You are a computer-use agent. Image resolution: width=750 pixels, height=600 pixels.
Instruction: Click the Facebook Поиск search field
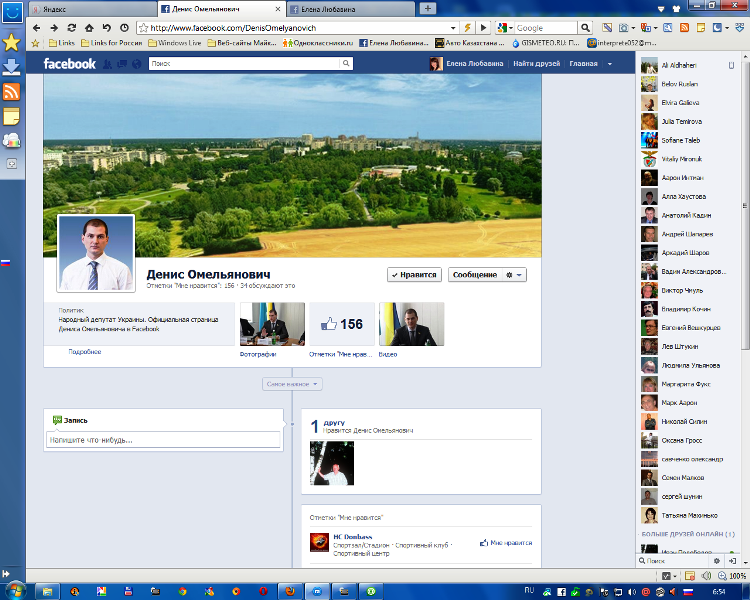coord(244,63)
